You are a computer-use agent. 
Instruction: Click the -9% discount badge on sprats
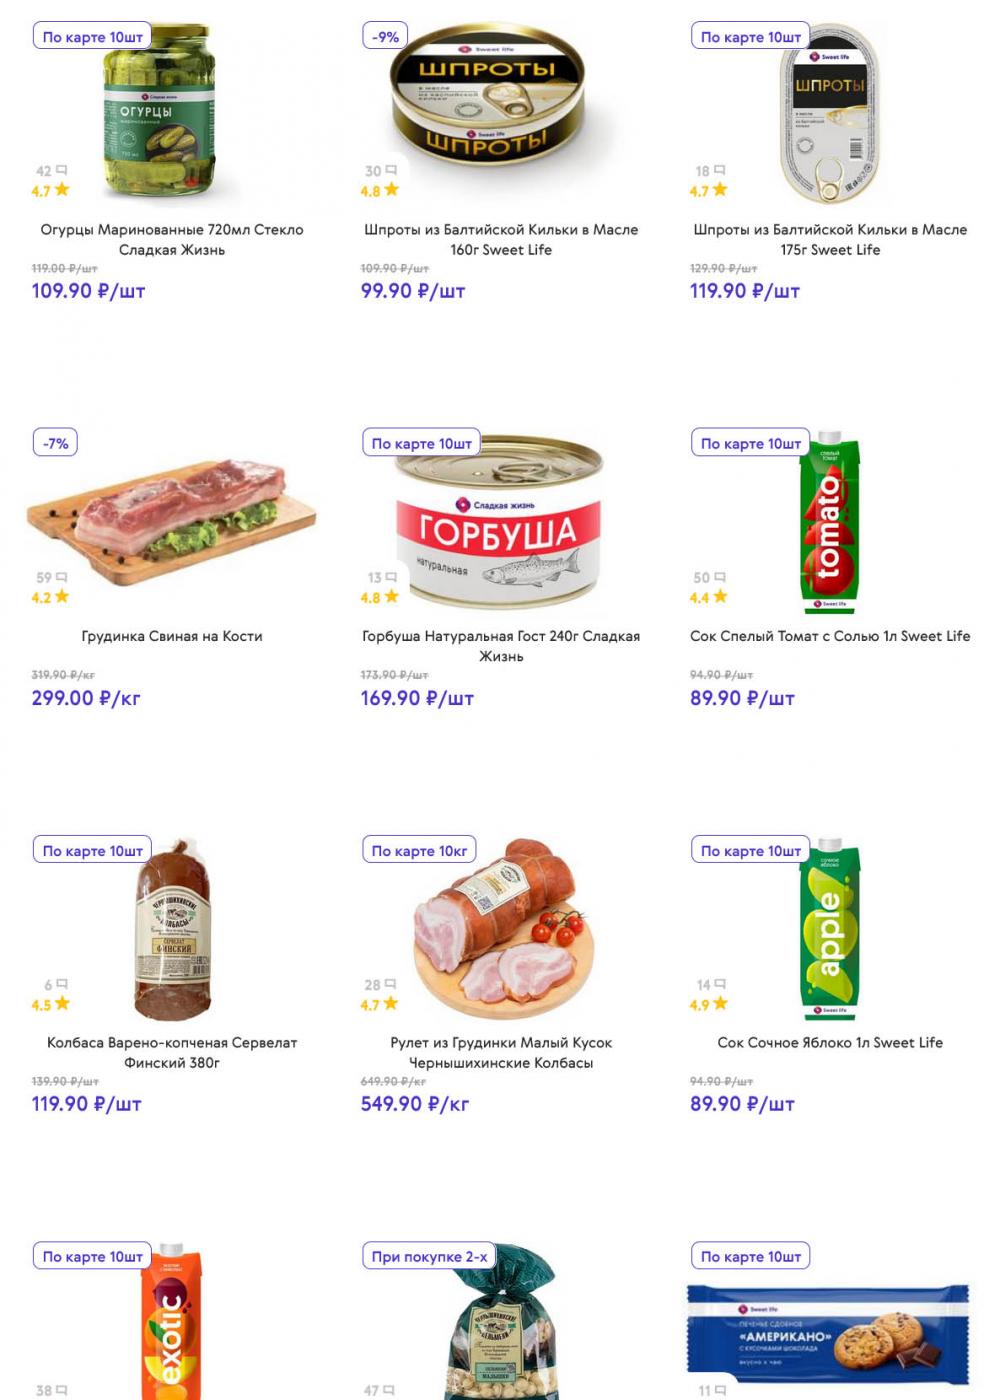[385, 37]
